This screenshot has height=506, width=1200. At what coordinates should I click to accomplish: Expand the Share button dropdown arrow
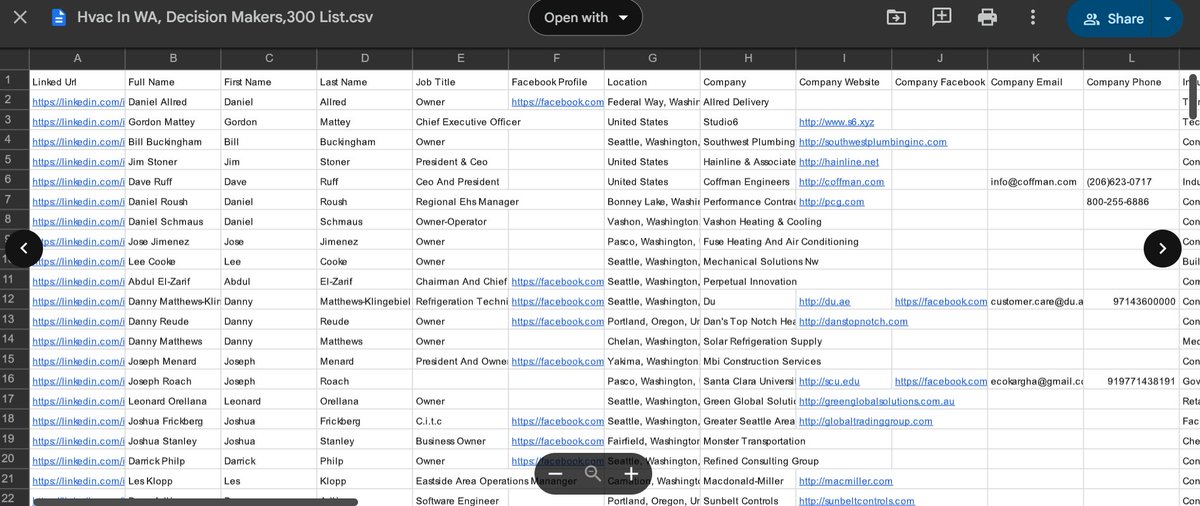tap(1167, 18)
